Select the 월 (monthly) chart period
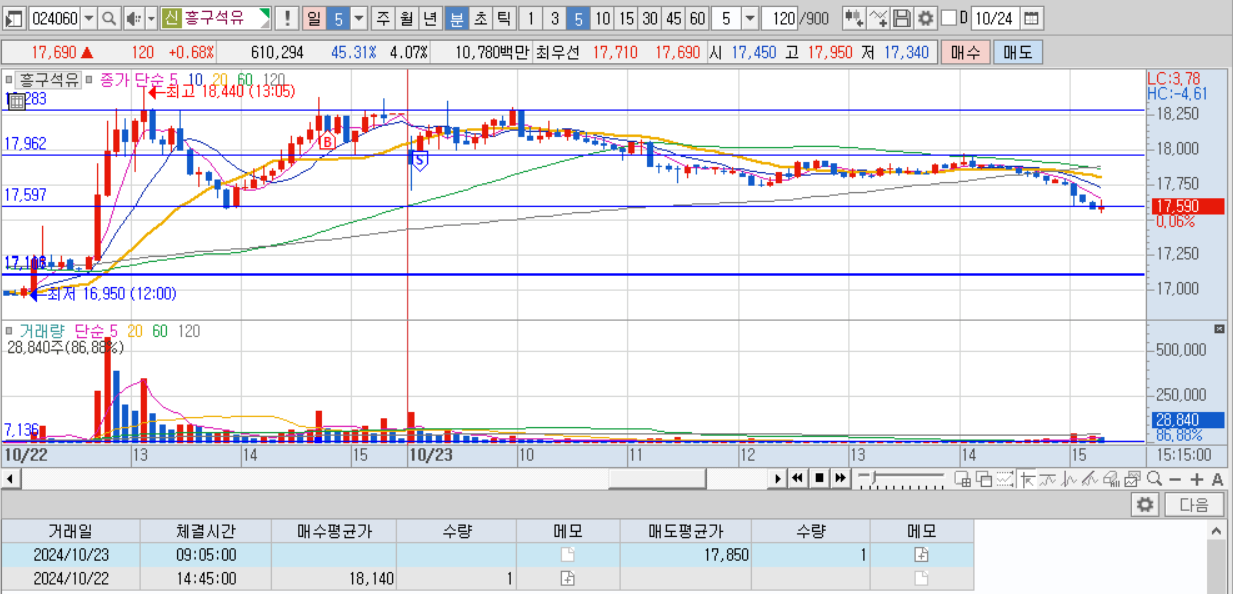Image resolution: width=1233 pixels, height=594 pixels. click(407, 18)
